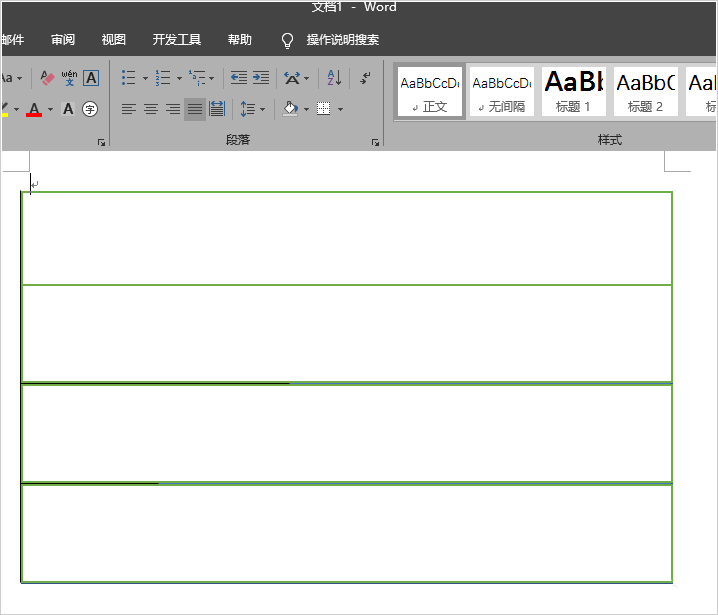Screen dimensions: 718x615
Task: Expand the Bullets dropdown arrow
Action: pos(145,78)
